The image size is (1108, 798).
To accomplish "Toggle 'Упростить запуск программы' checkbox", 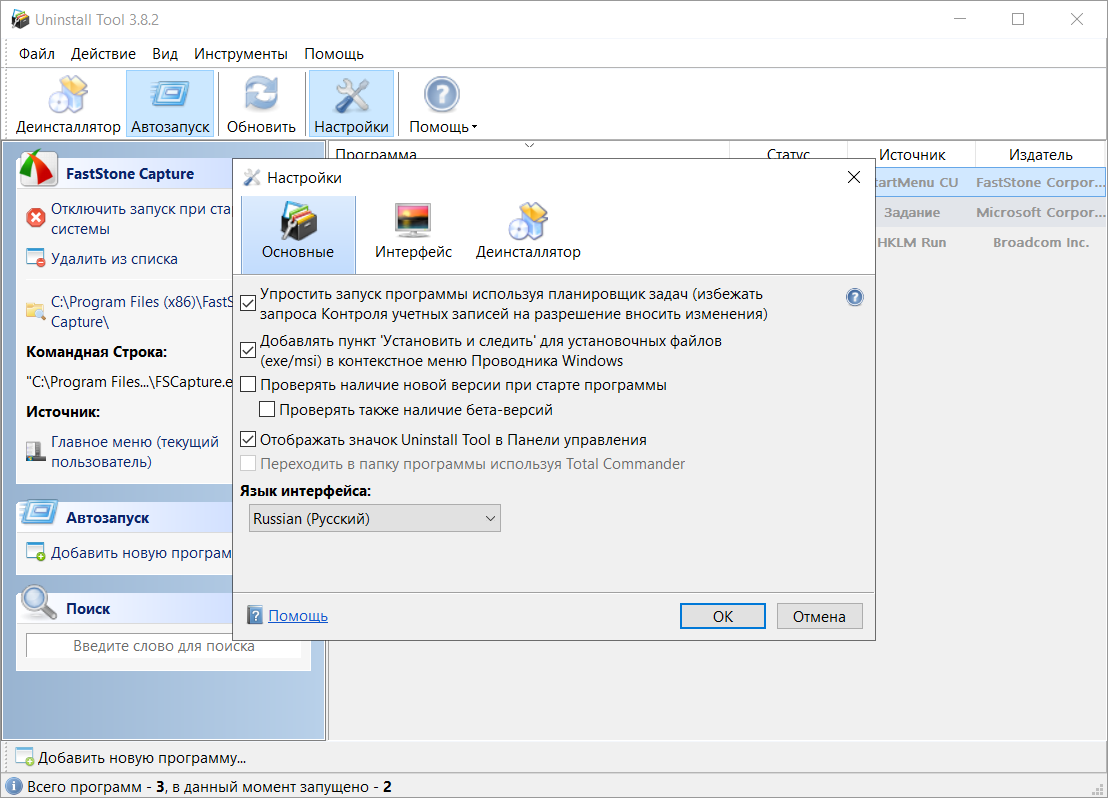I will tap(248, 303).
